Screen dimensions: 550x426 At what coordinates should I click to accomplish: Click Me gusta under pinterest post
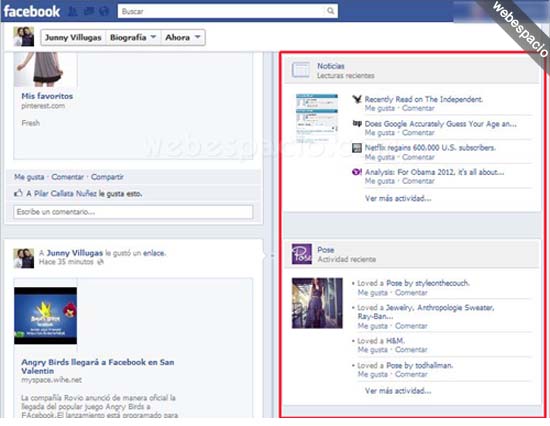[29, 177]
